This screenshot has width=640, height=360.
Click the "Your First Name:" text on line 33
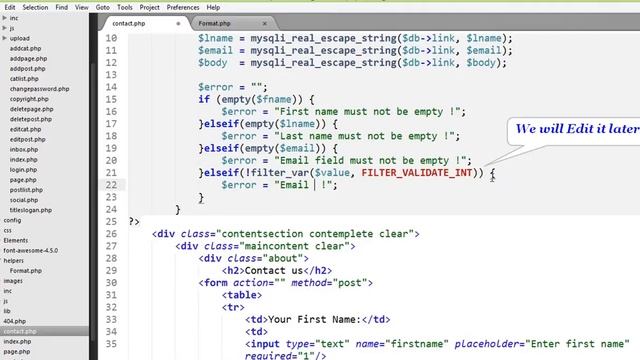pyautogui.click(x=315, y=320)
